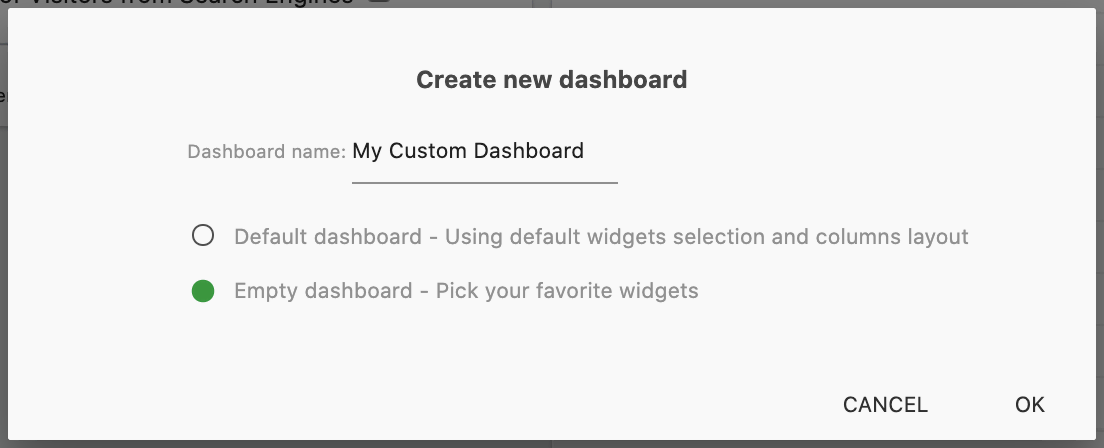Click the green filled radio circle

pyautogui.click(x=203, y=291)
